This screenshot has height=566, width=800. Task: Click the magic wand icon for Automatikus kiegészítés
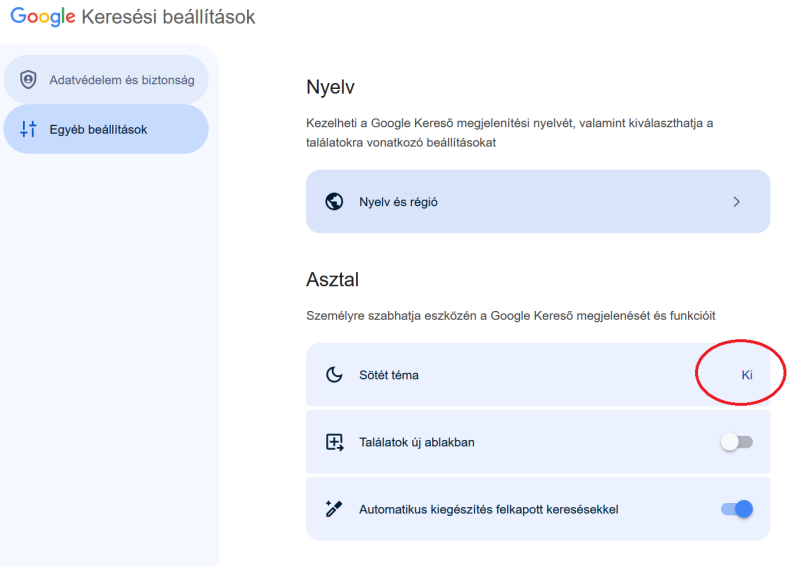pyautogui.click(x=335, y=509)
